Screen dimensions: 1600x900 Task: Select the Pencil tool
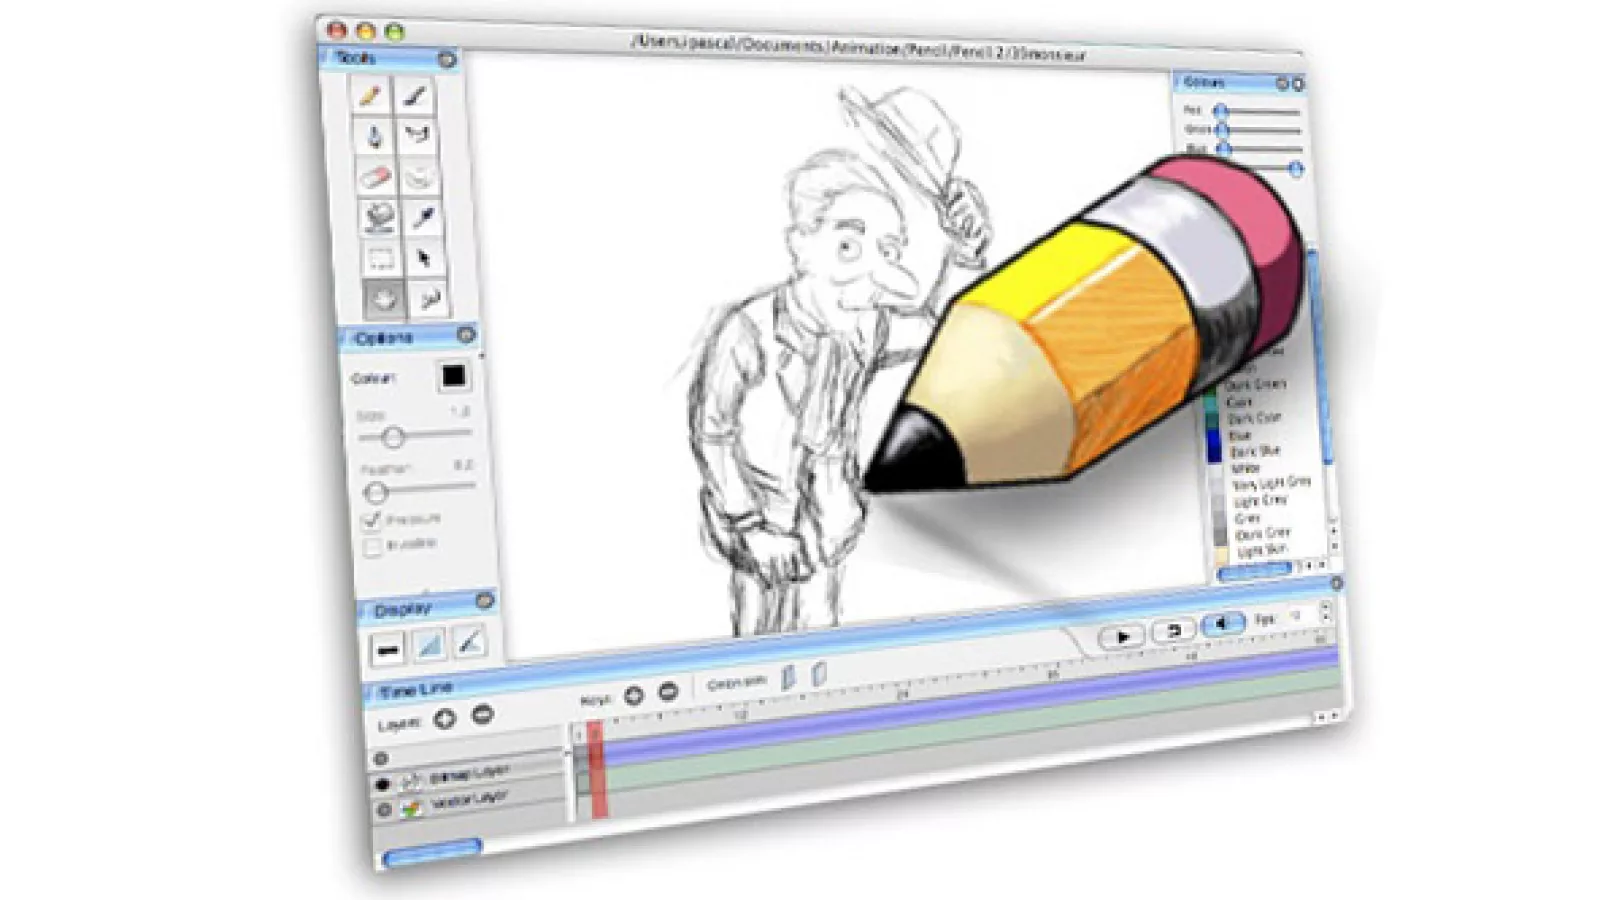(371, 96)
